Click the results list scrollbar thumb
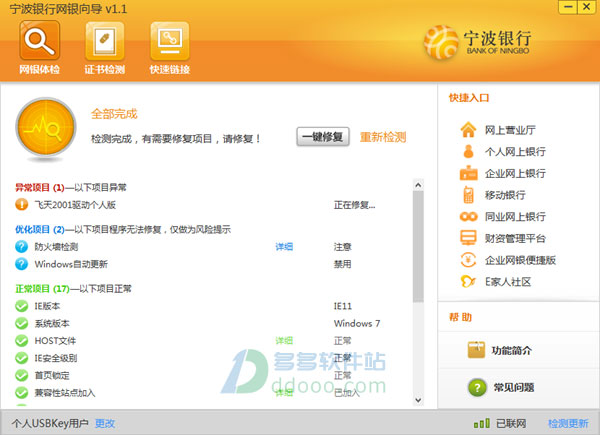The image size is (600, 435). (x=418, y=247)
